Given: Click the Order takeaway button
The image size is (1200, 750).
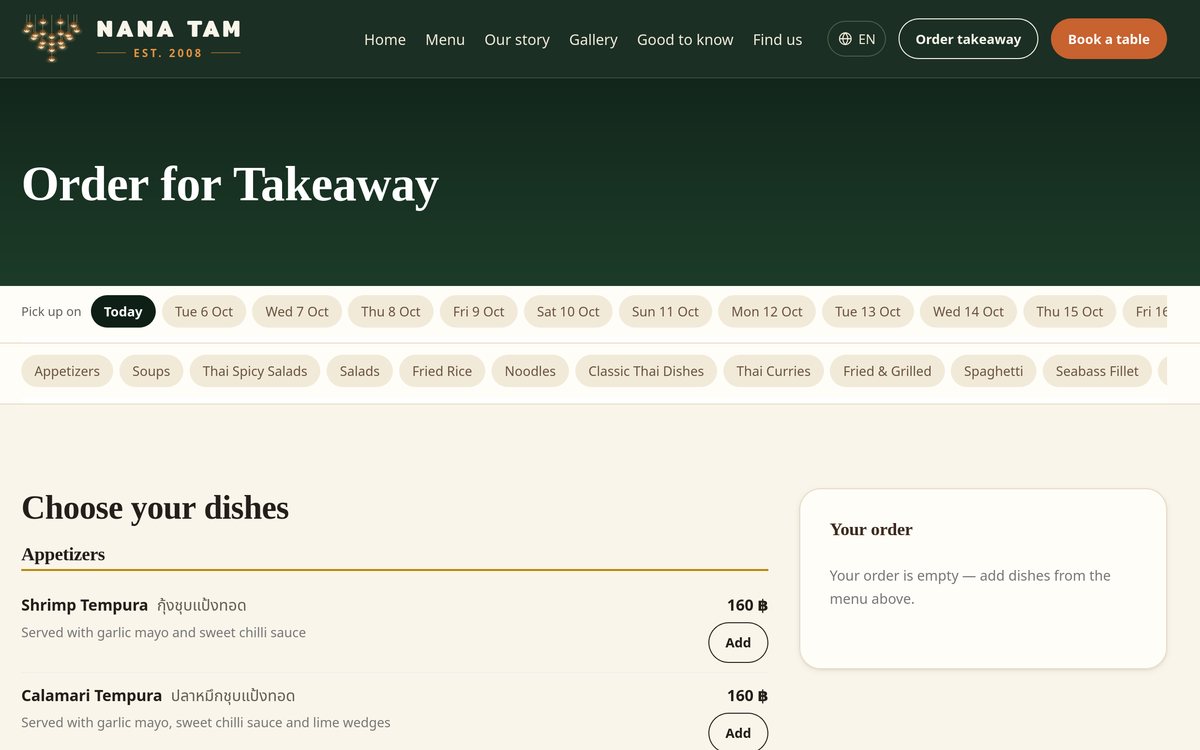Looking at the screenshot, I should [x=968, y=39].
